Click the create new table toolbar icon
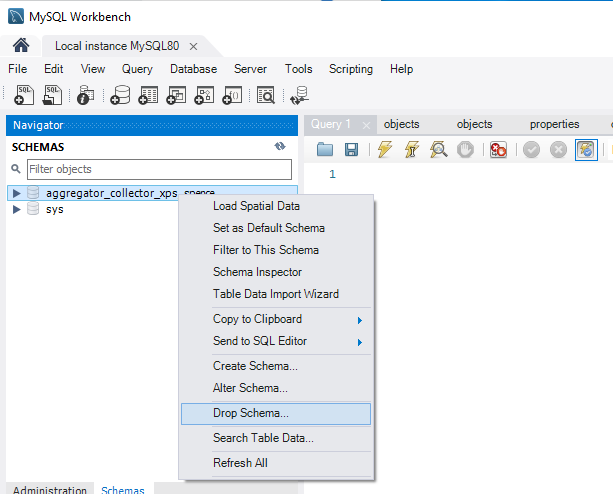 pos(148,95)
